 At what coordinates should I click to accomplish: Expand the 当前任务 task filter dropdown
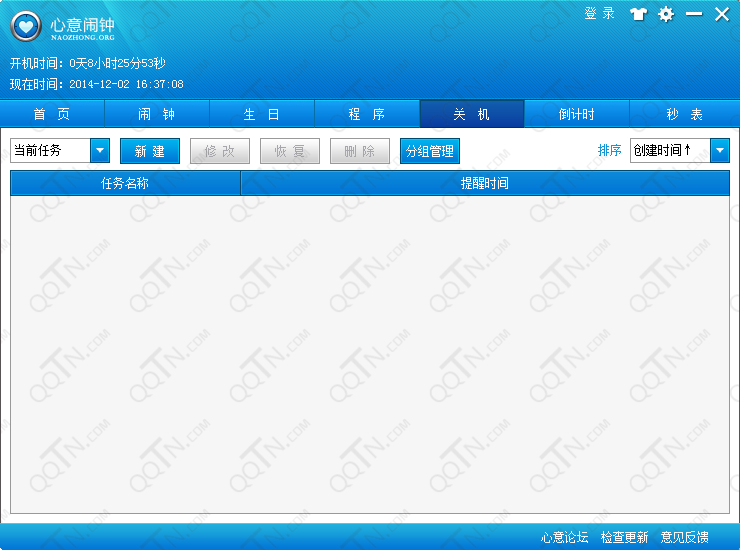(x=100, y=151)
